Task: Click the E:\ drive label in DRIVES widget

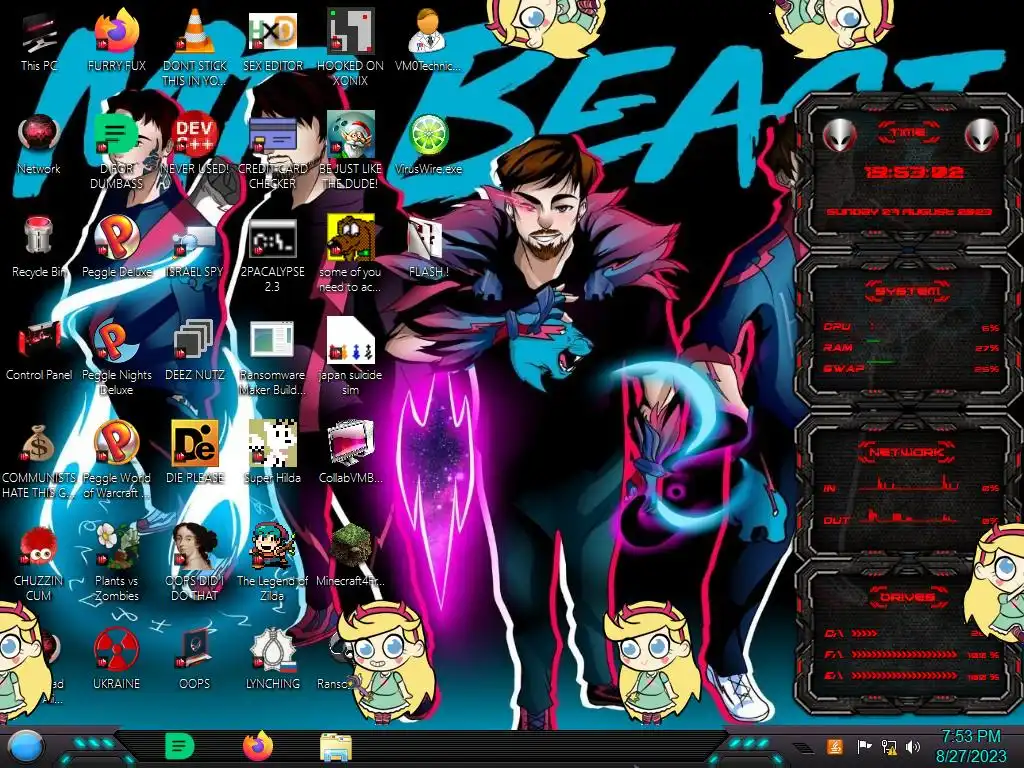Action: coord(834,676)
